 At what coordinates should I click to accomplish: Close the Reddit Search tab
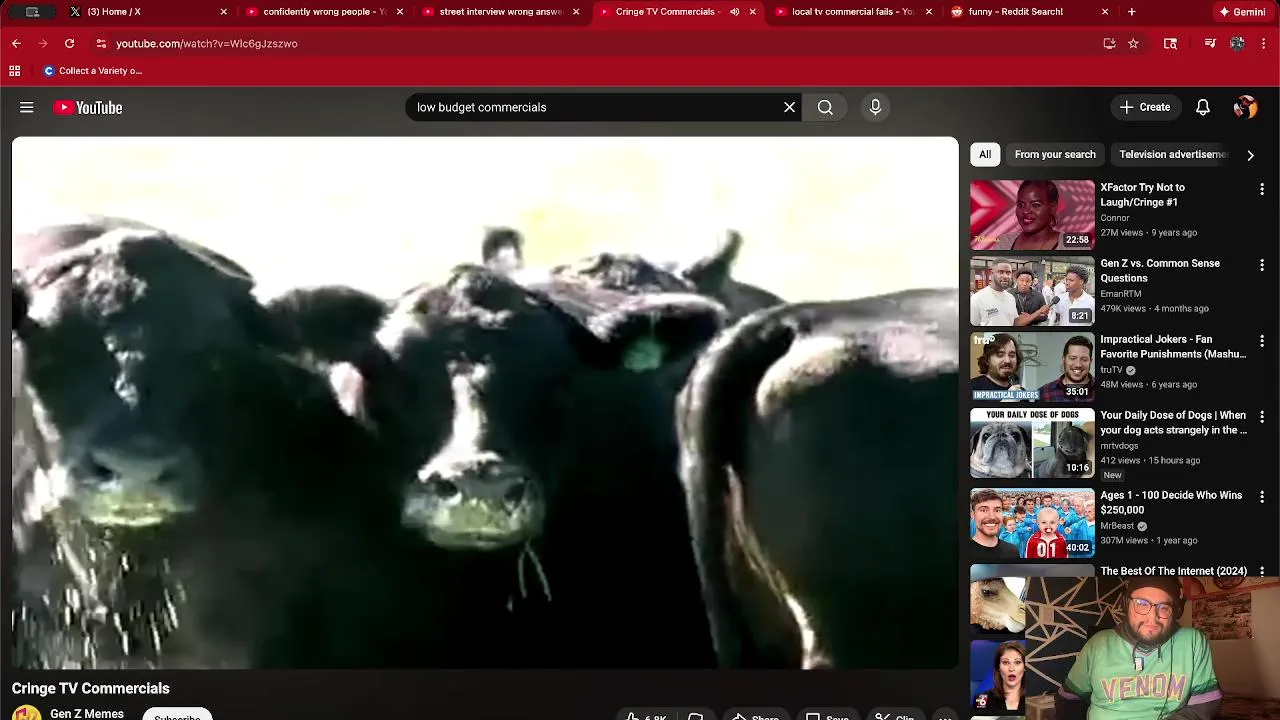coord(1105,12)
